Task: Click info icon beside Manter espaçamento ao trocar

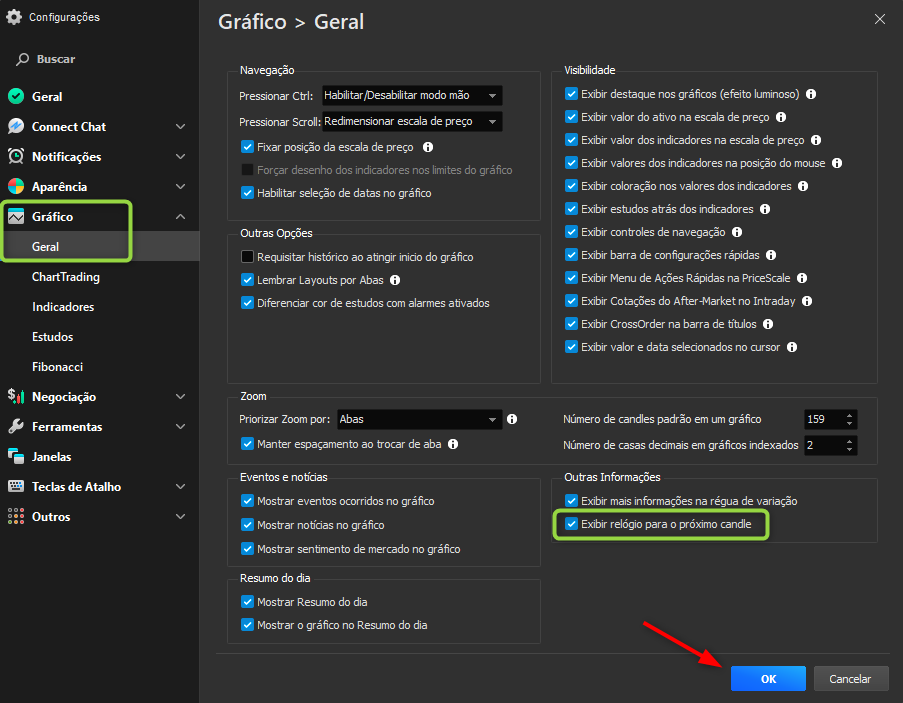Action: click(x=453, y=444)
